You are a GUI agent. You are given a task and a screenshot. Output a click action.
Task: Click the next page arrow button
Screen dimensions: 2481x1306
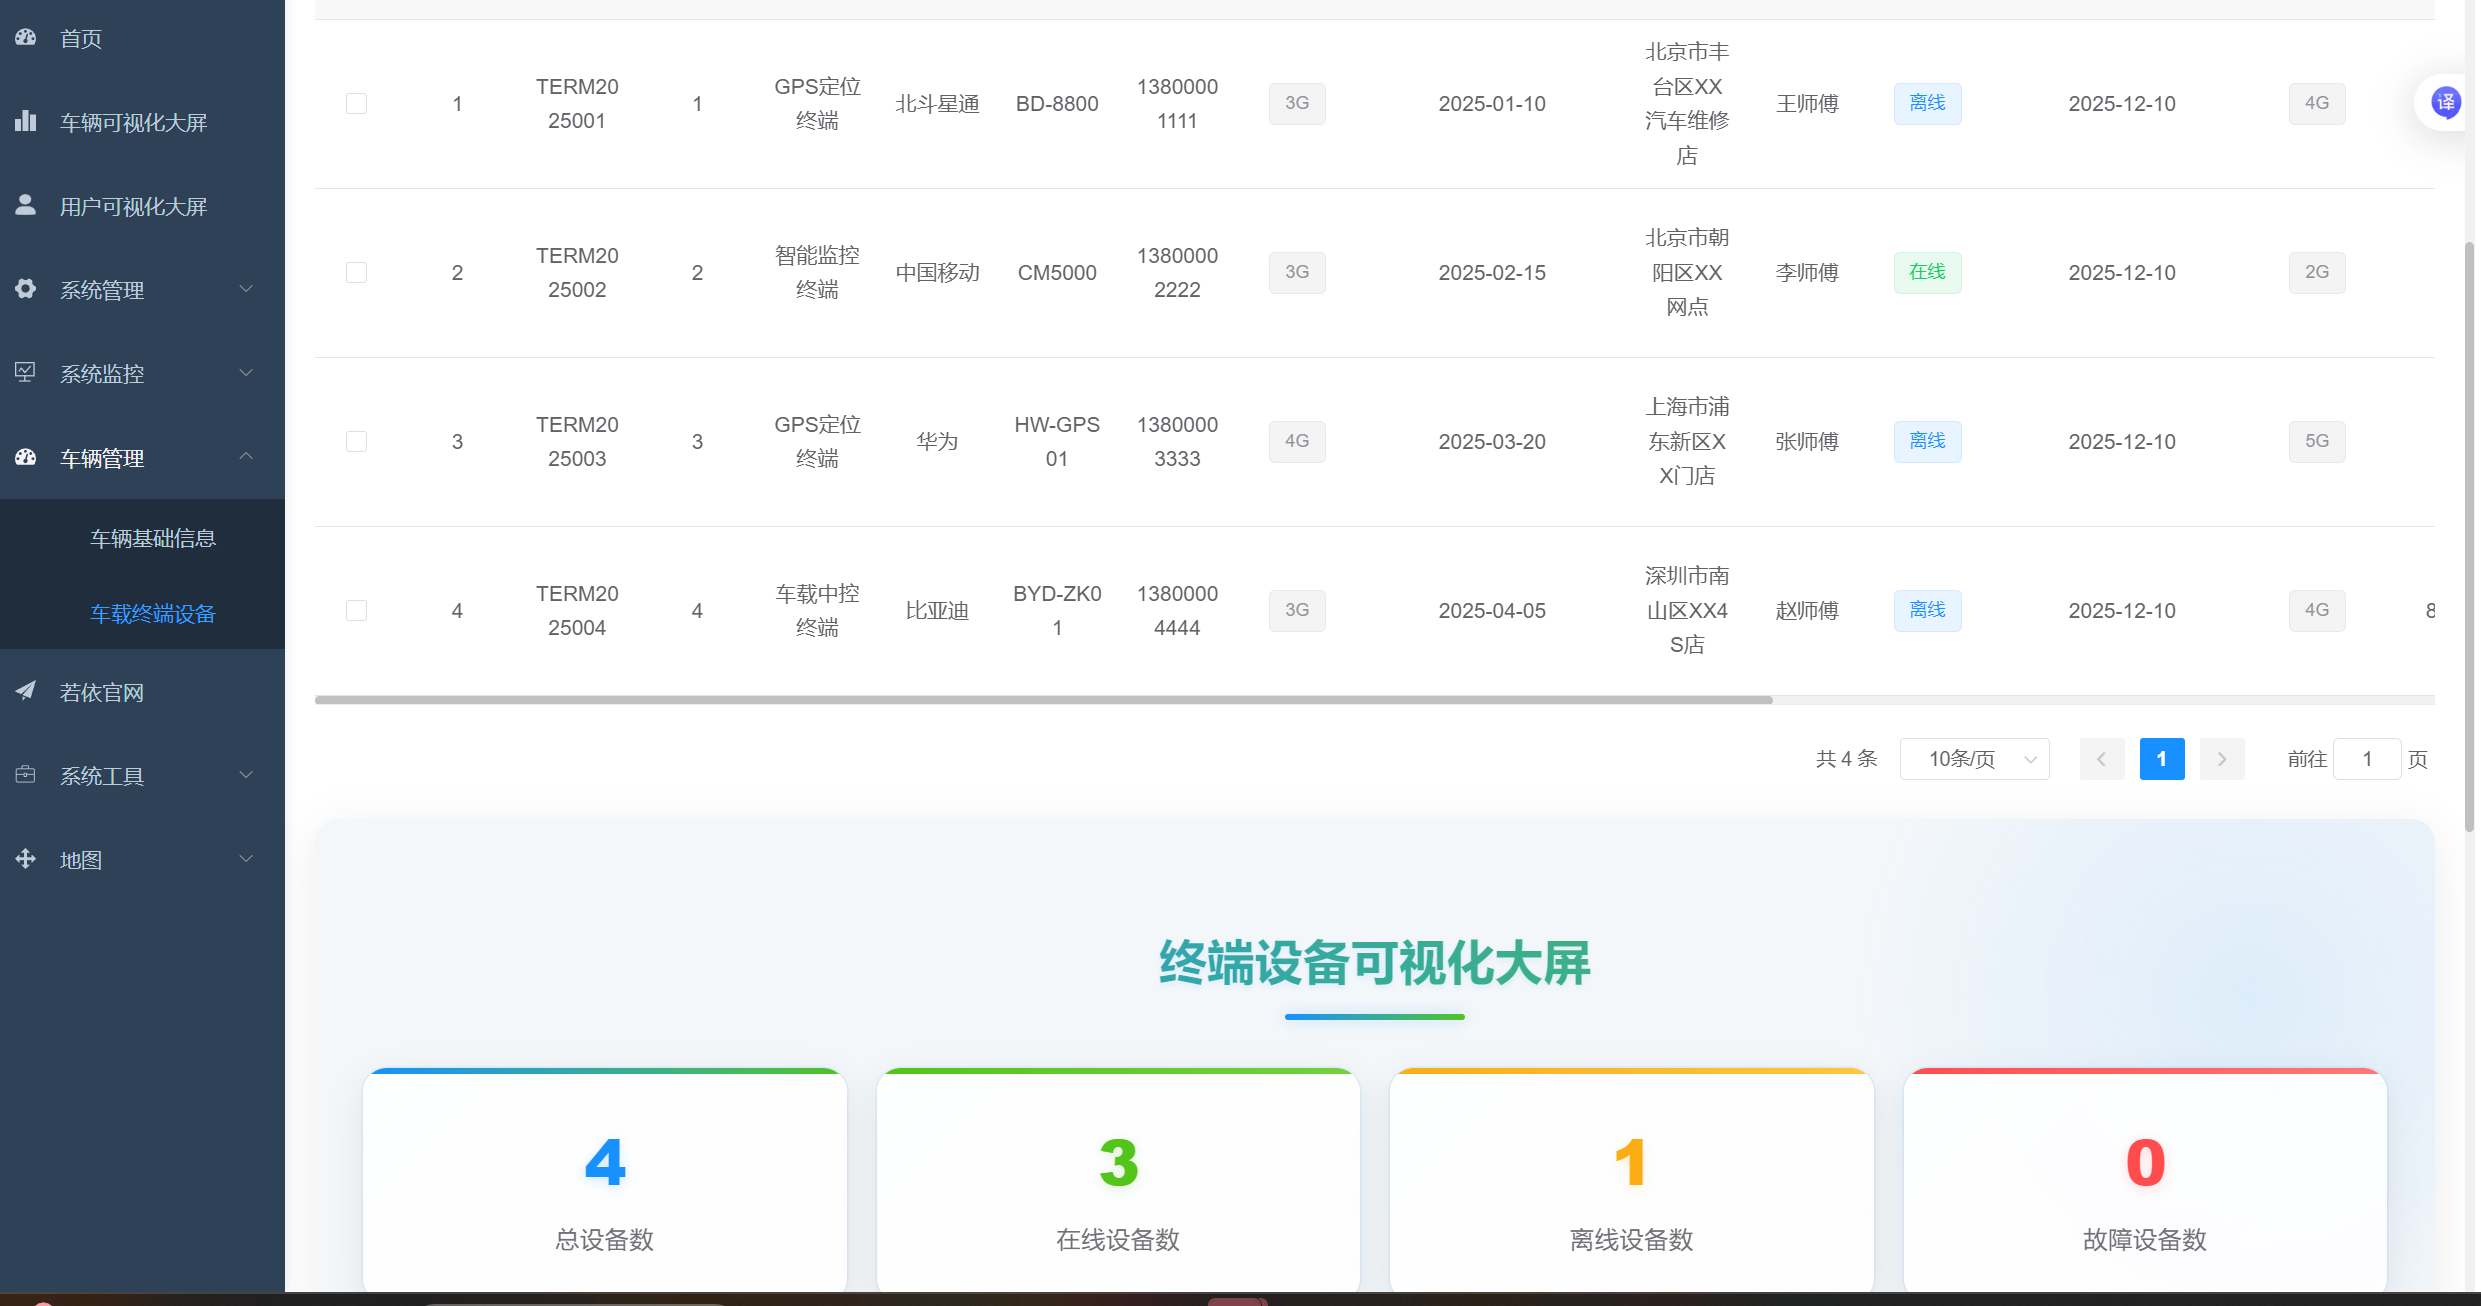click(2222, 759)
